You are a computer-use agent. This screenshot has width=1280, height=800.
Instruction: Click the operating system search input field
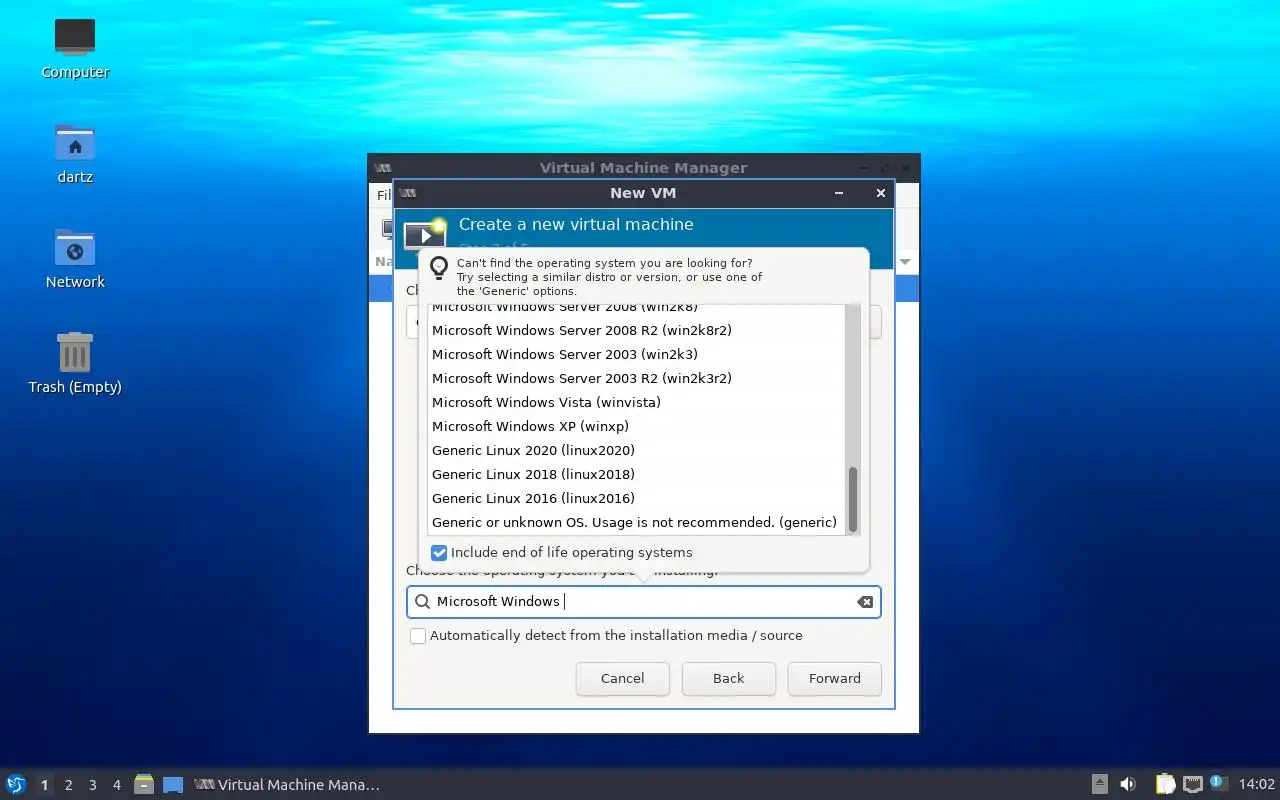coord(643,602)
